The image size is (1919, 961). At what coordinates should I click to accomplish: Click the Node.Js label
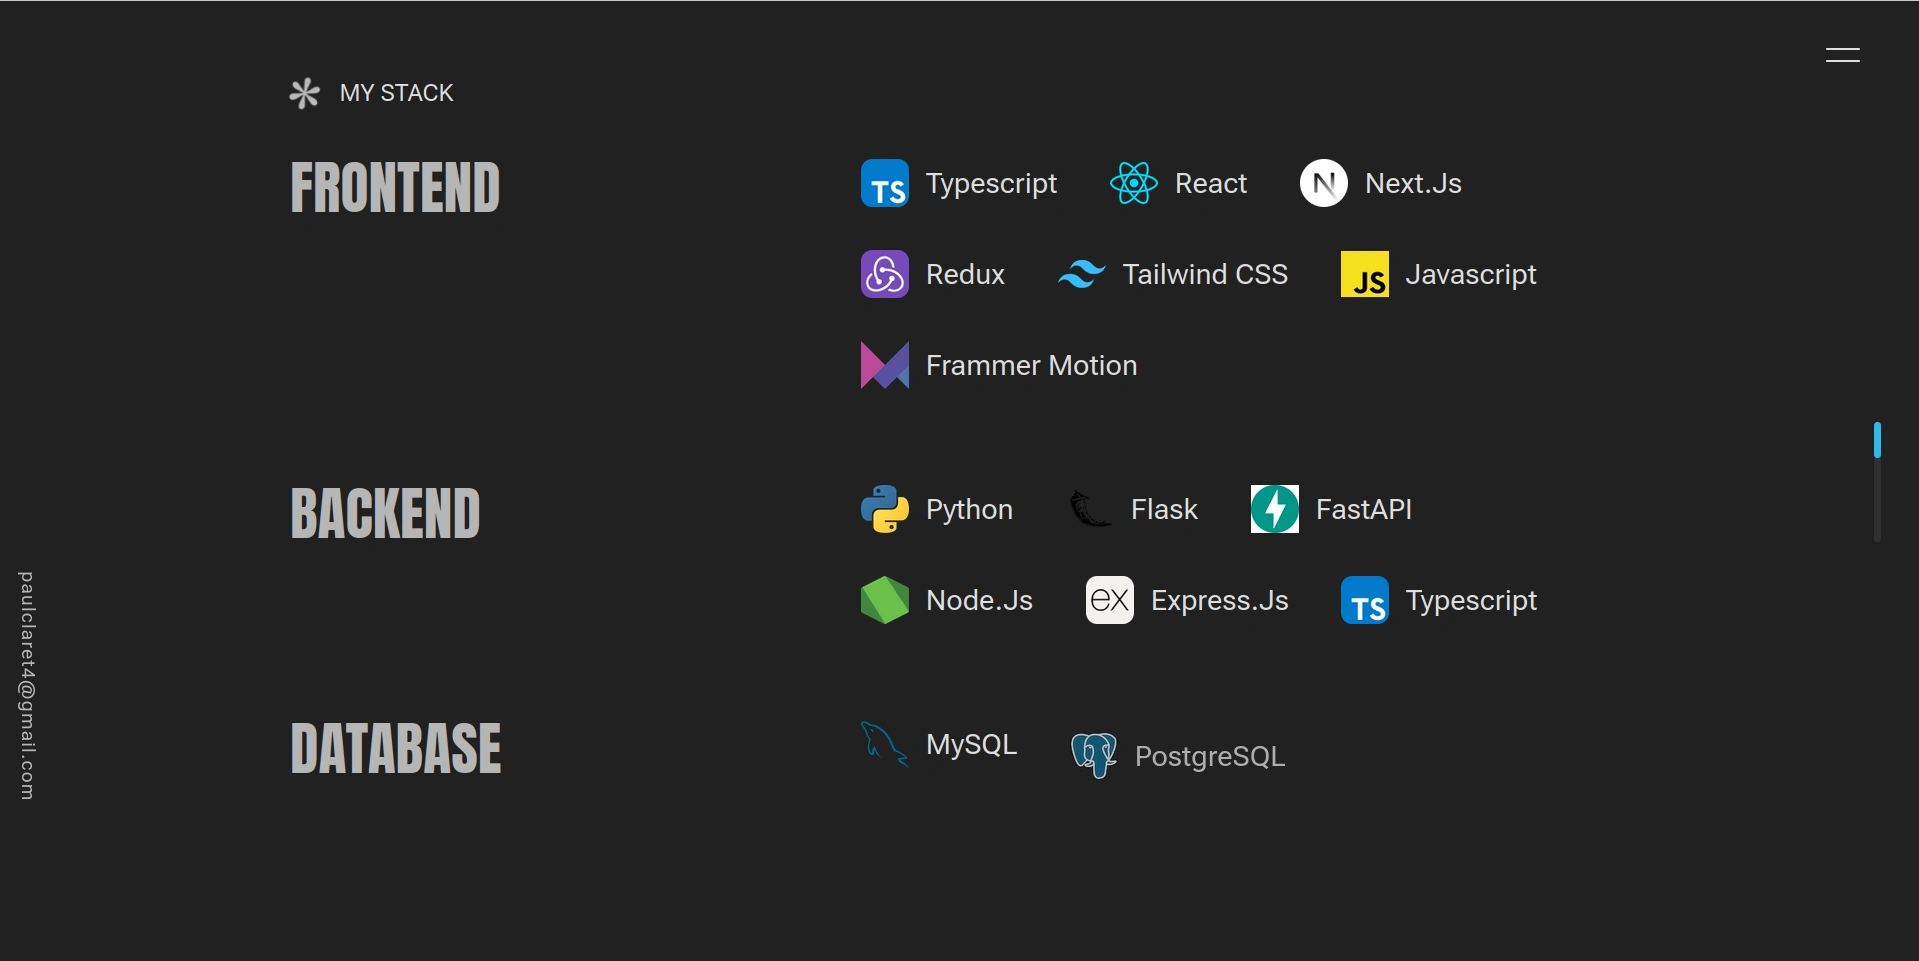click(980, 600)
